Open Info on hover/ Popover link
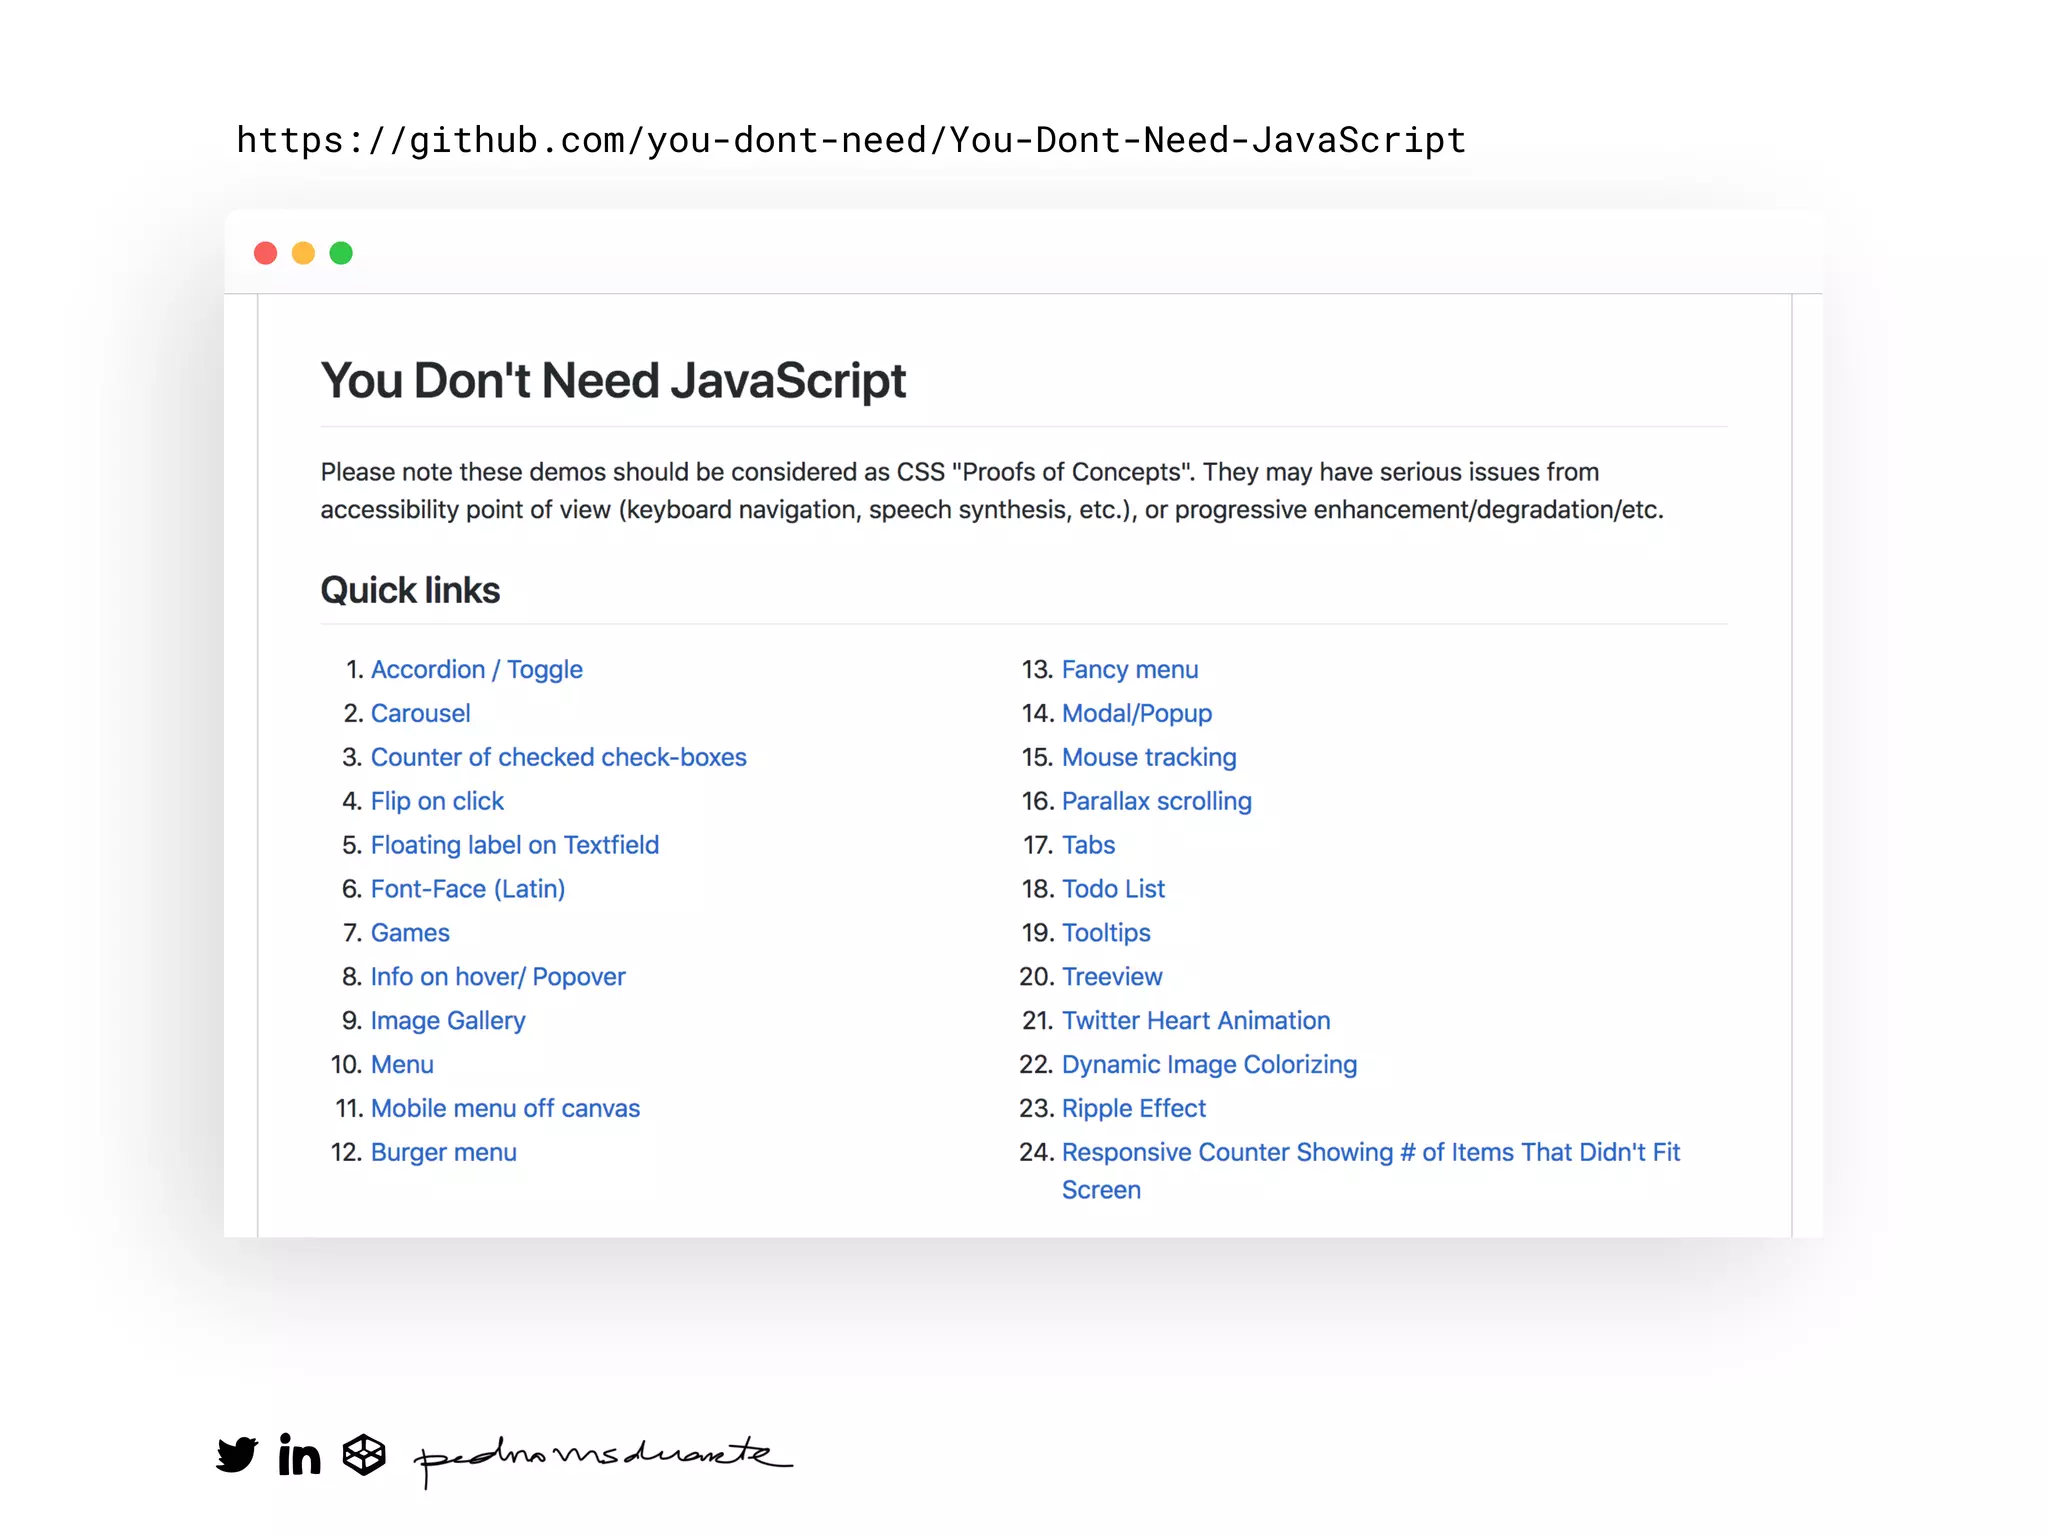 (498, 977)
